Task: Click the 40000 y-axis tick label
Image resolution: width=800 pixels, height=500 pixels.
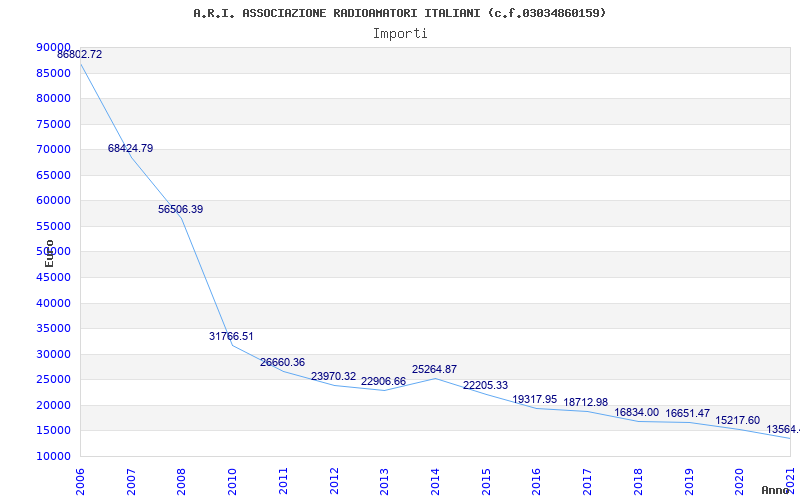Action: [53, 303]
